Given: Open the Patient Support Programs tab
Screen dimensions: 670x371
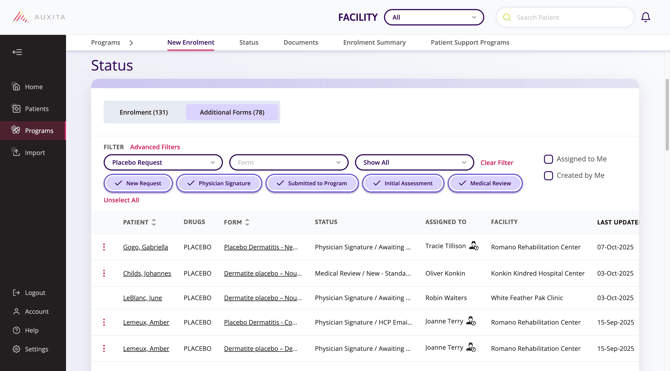Looking at the screenshot, I should [x=470, y=43].
